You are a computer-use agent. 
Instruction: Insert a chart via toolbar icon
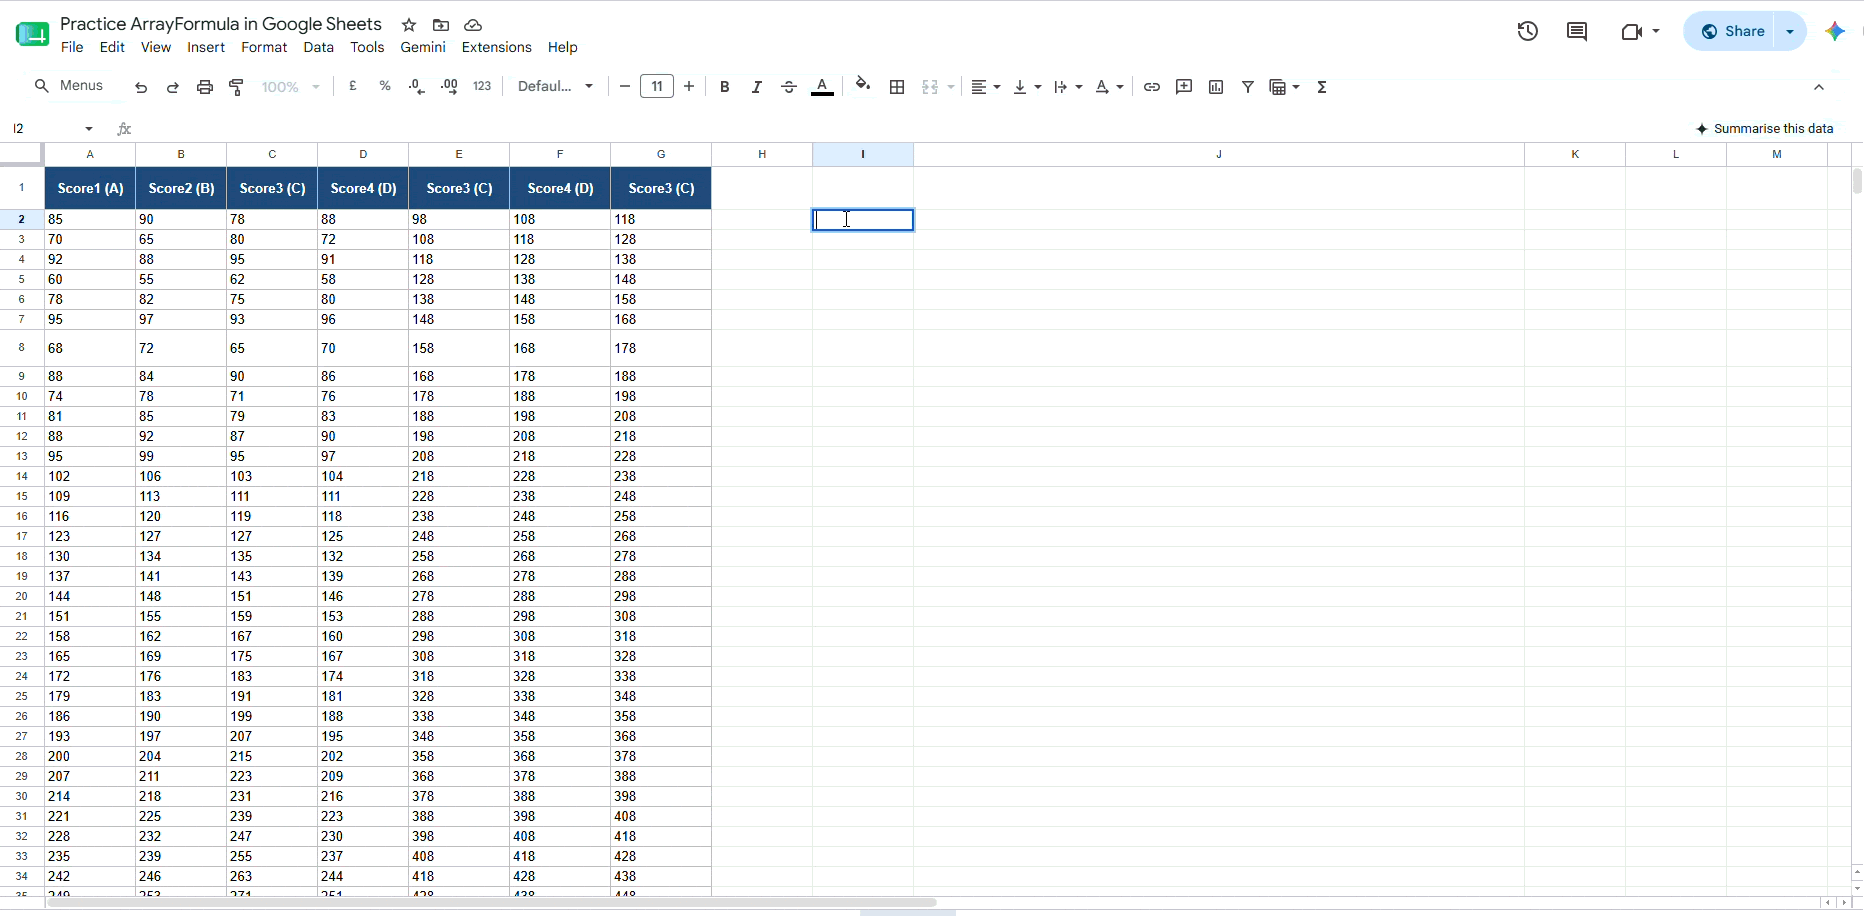click(x=1216, y=87)
